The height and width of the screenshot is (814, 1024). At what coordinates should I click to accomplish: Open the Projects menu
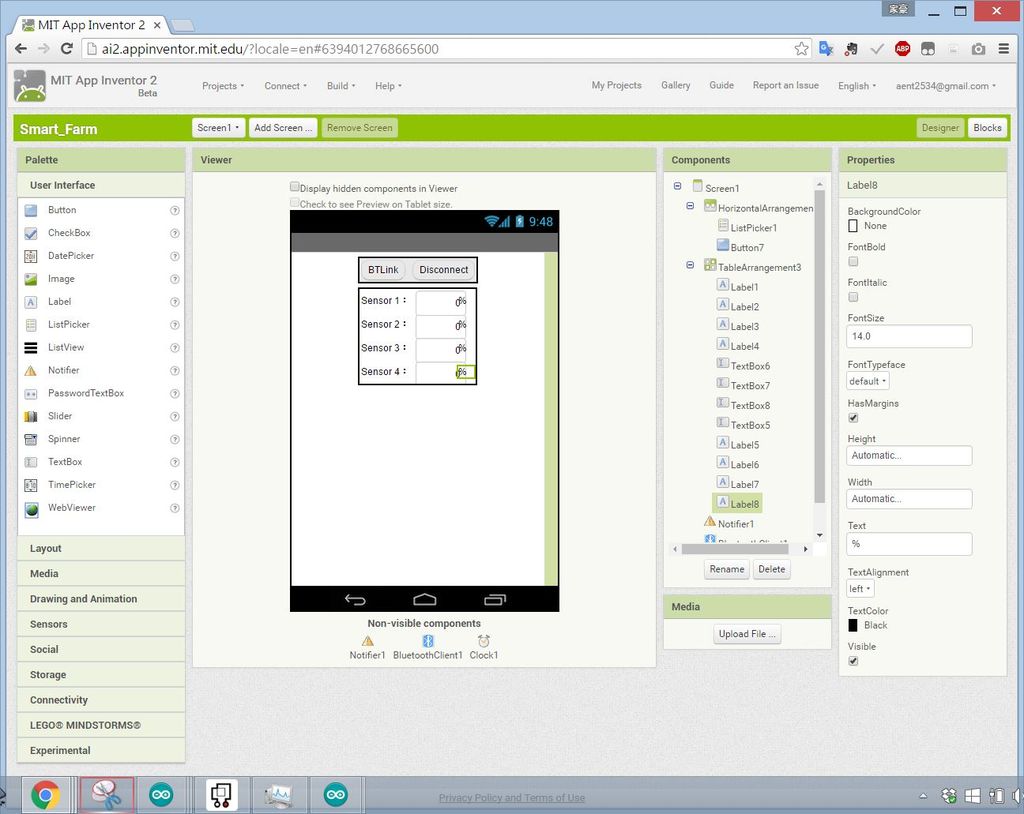point(223,86)
